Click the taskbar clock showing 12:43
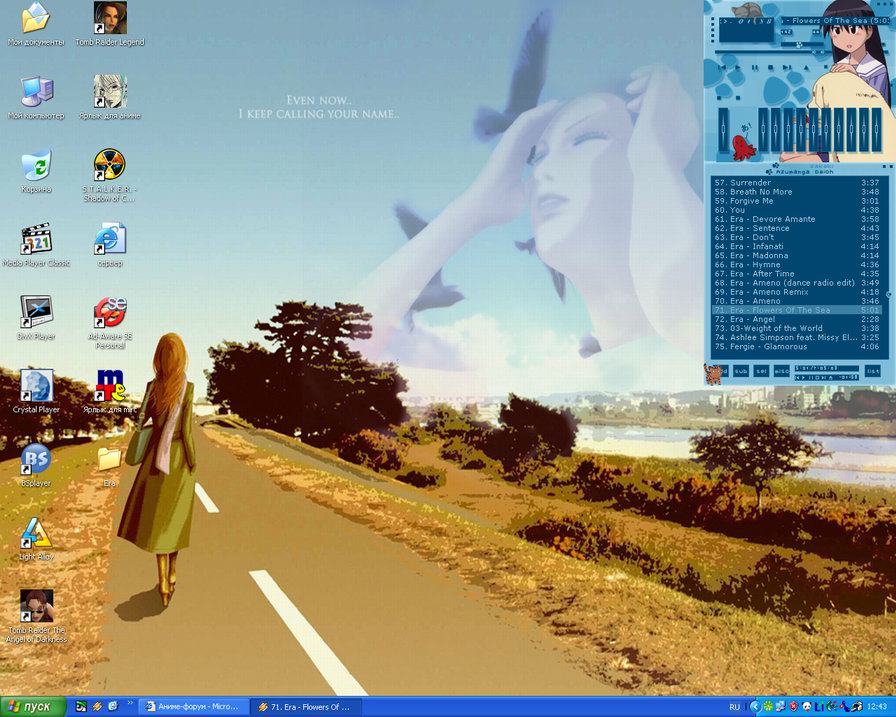Viewport: 896px width, 717px height. [877, 707]
